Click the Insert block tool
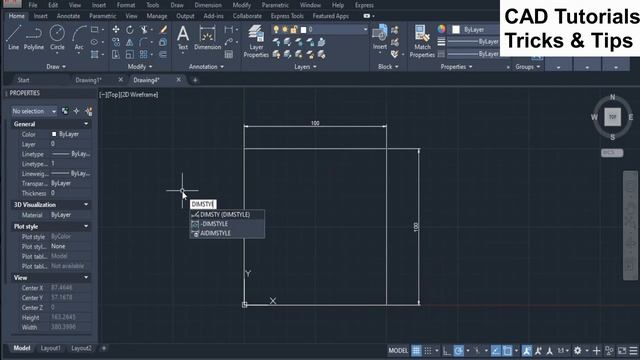The image size is (640, 360). [x=380, y=37]
